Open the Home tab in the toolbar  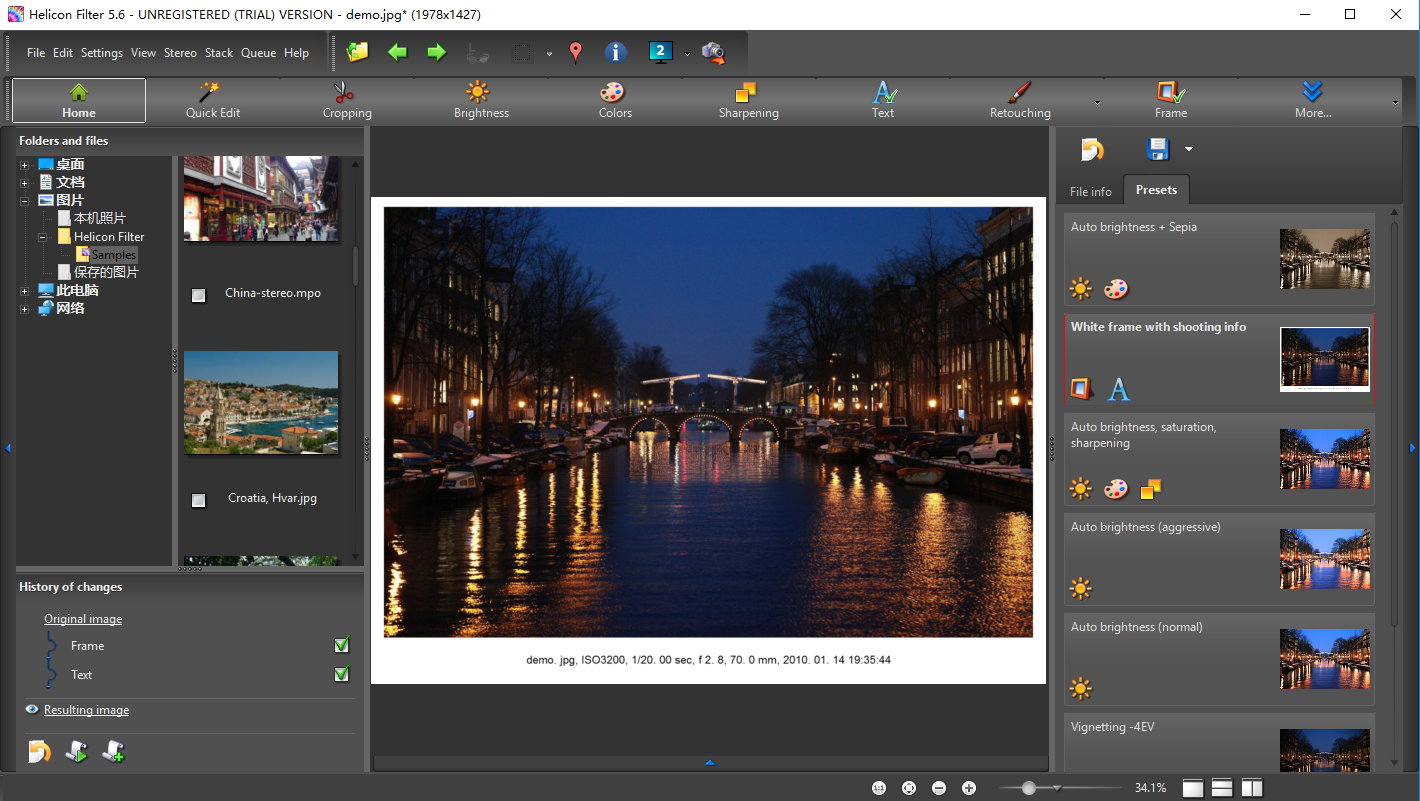point(79,100)
